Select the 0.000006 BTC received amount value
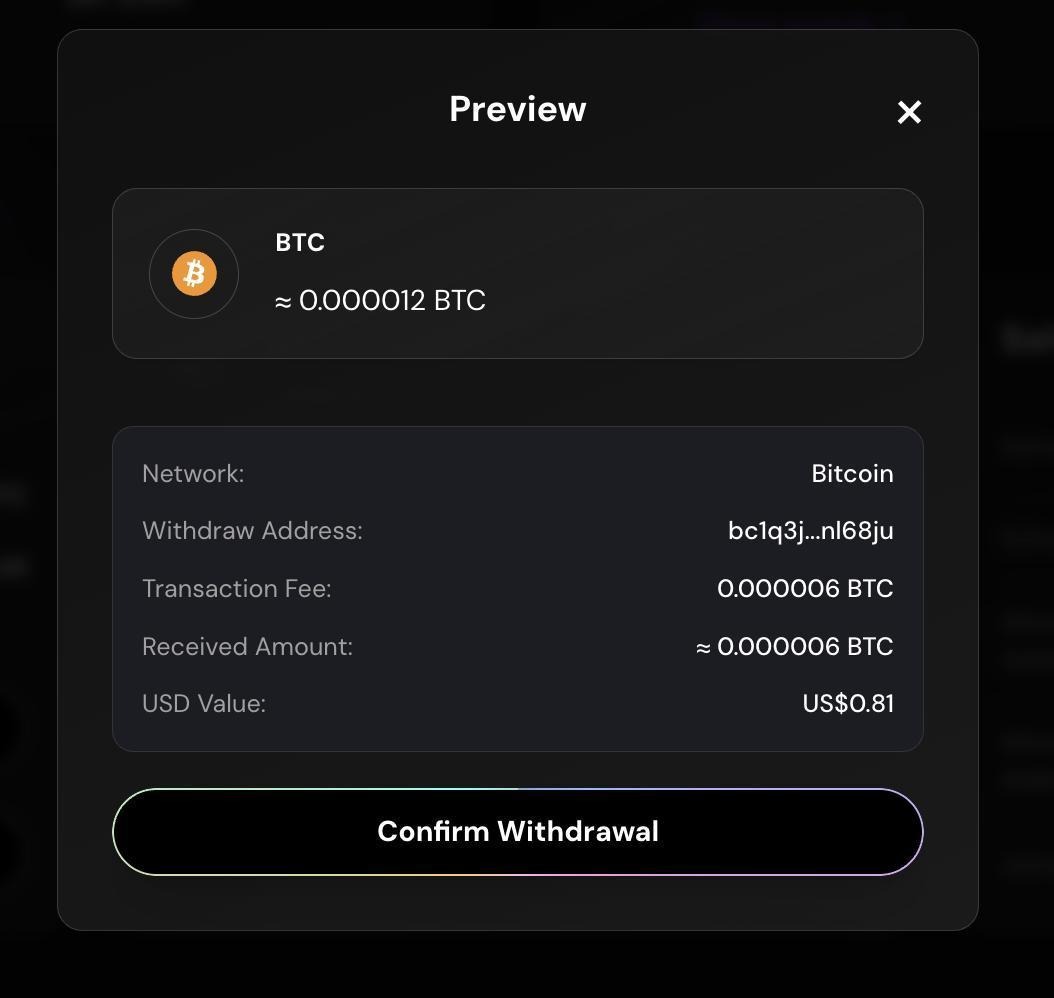 805,647
